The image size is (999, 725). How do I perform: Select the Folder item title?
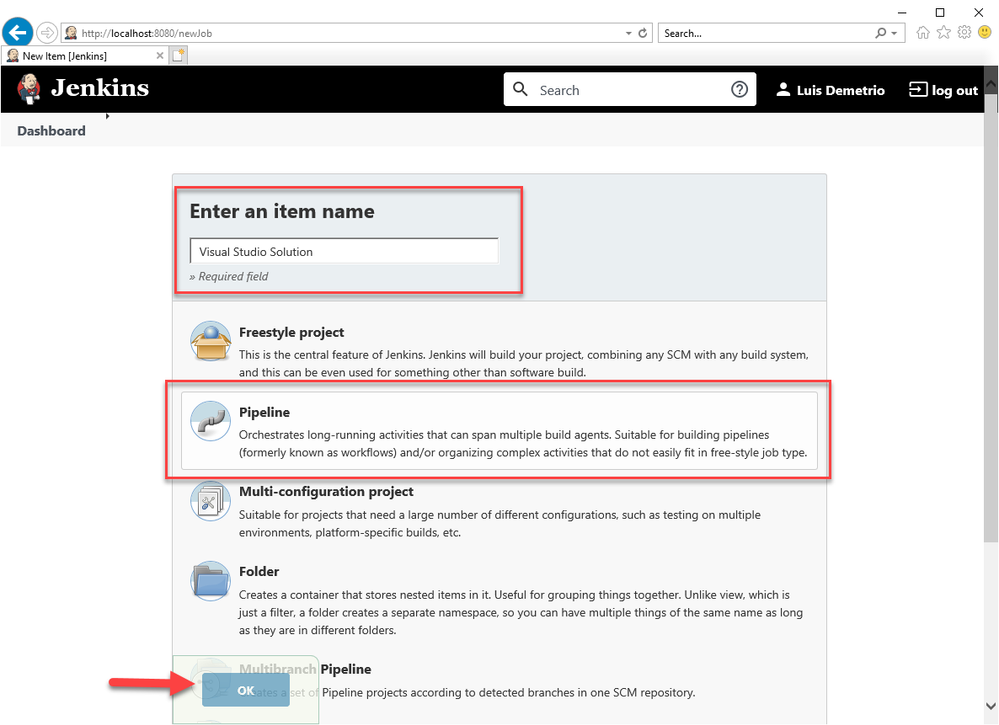(259, 571)
